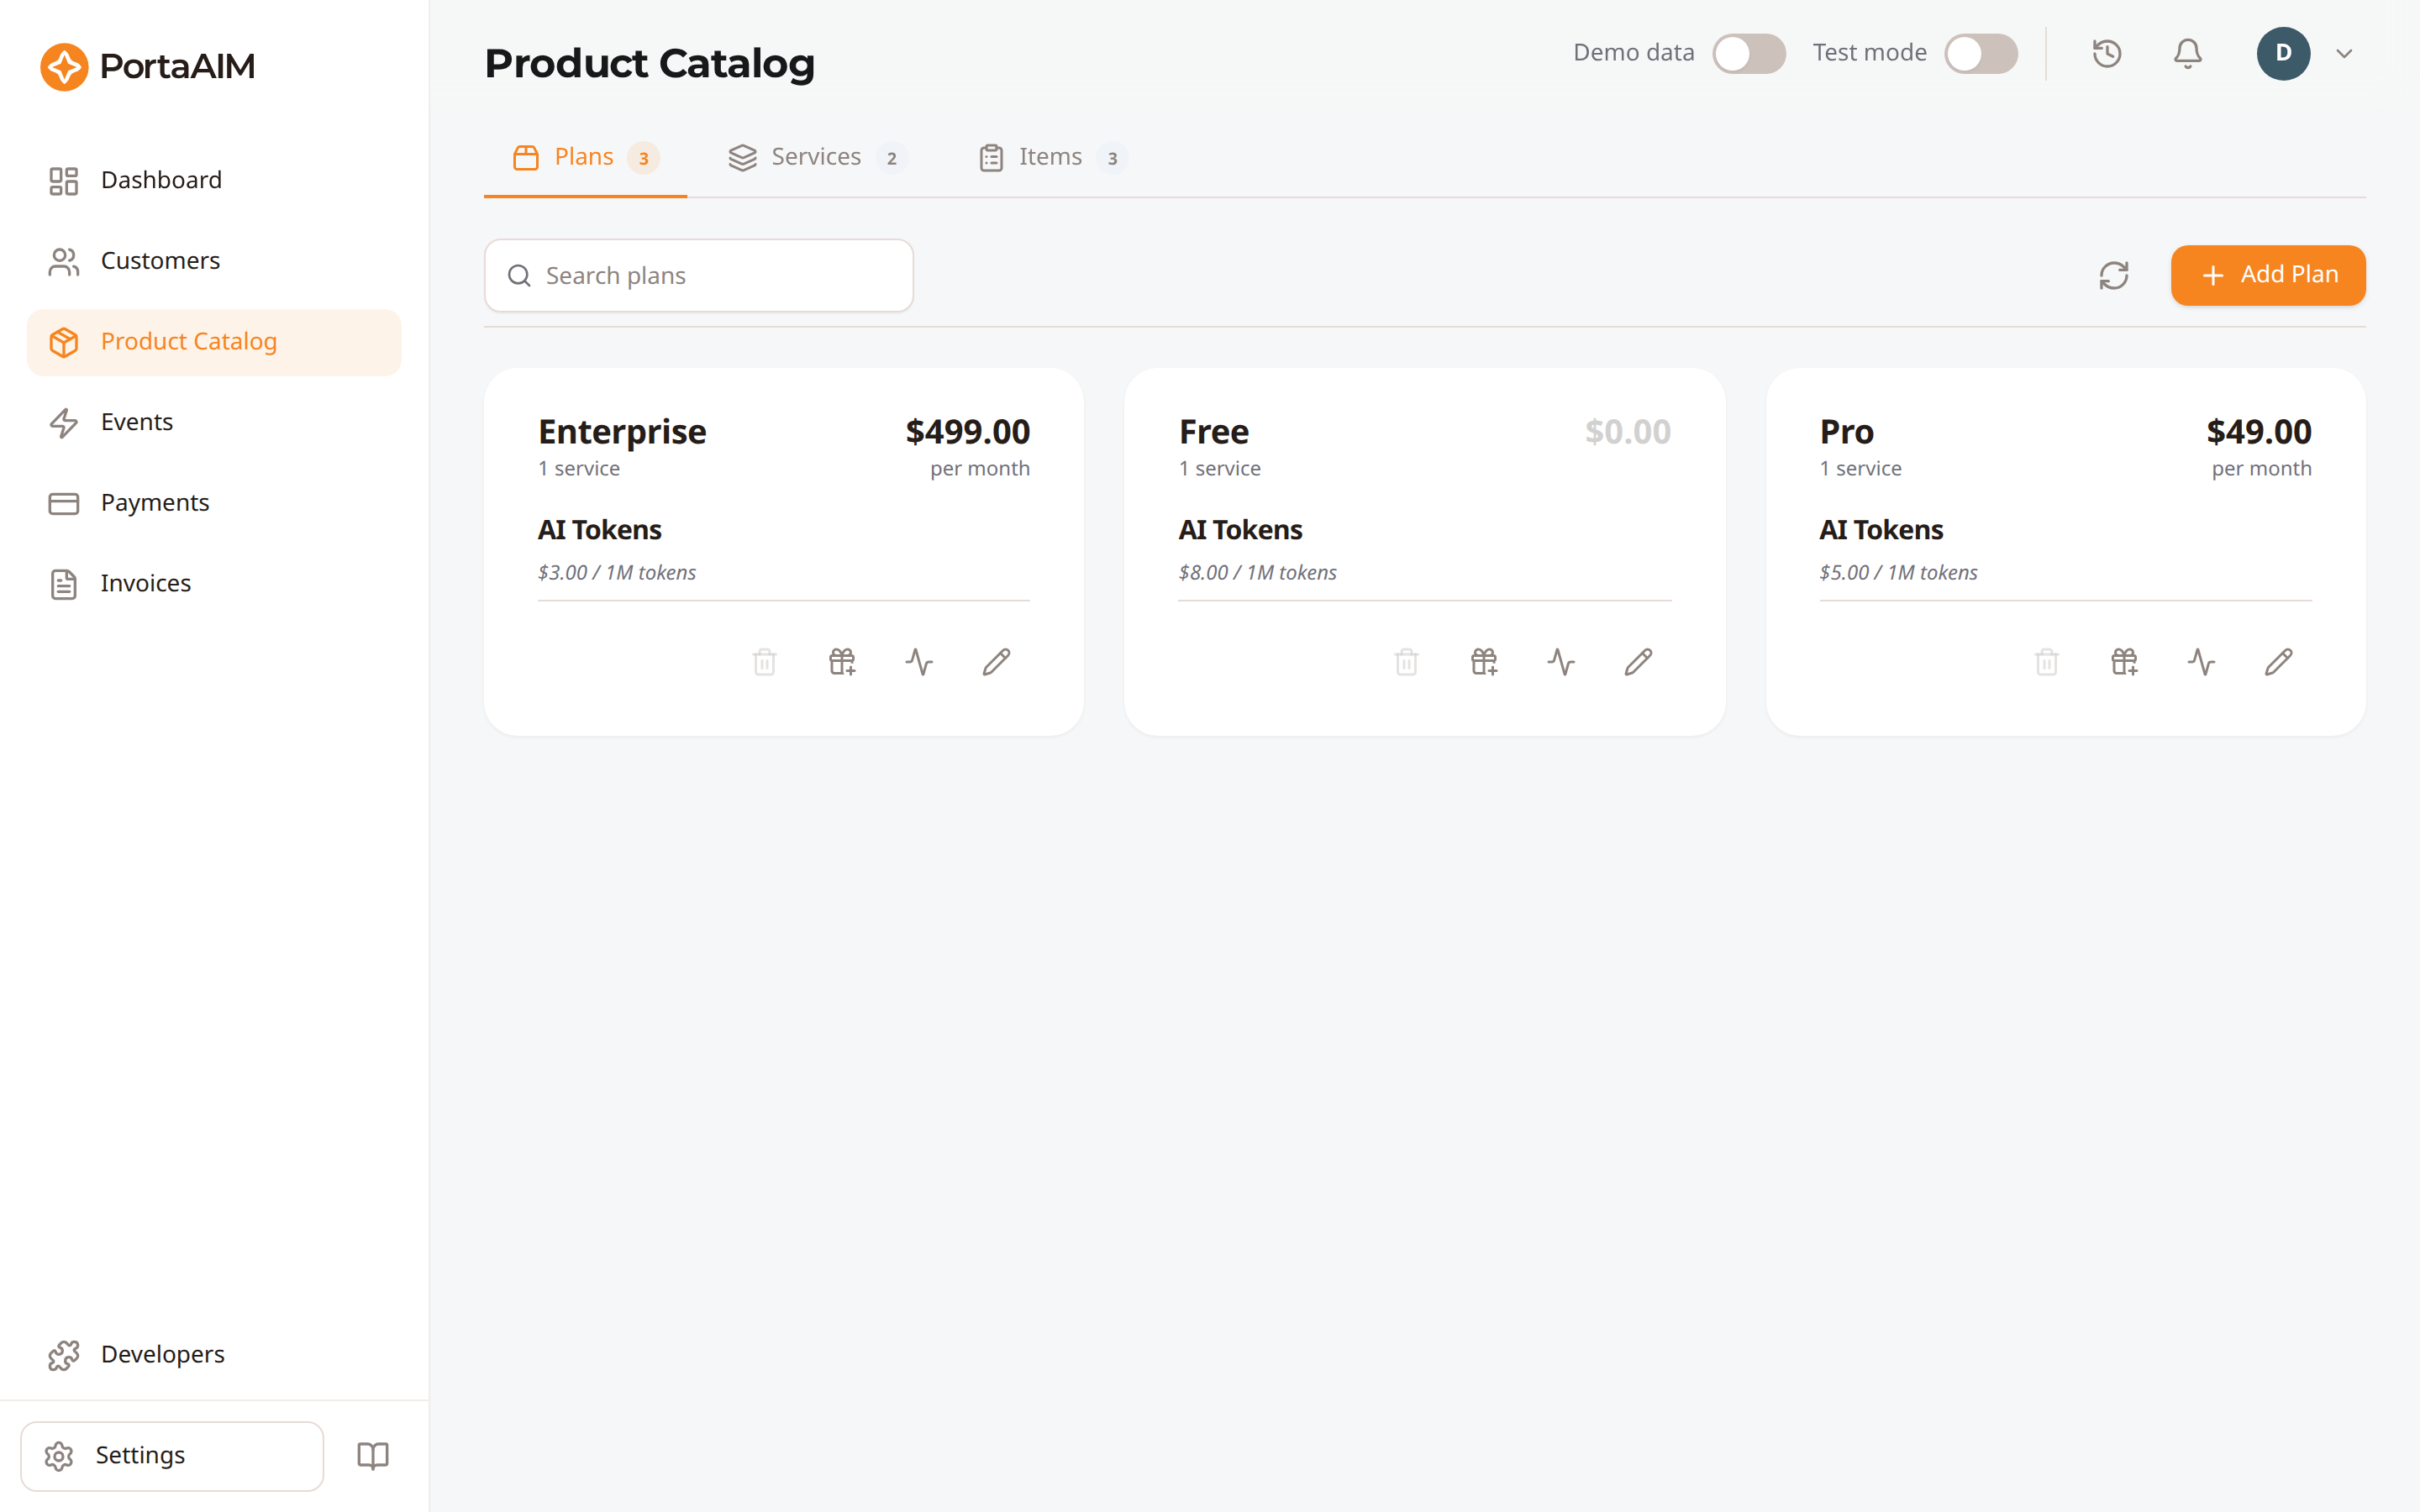This screenshot has width=2420, height=1512.
Task: Delete the Enterprise plan with trash icon
Action: [x=765, y=662]
